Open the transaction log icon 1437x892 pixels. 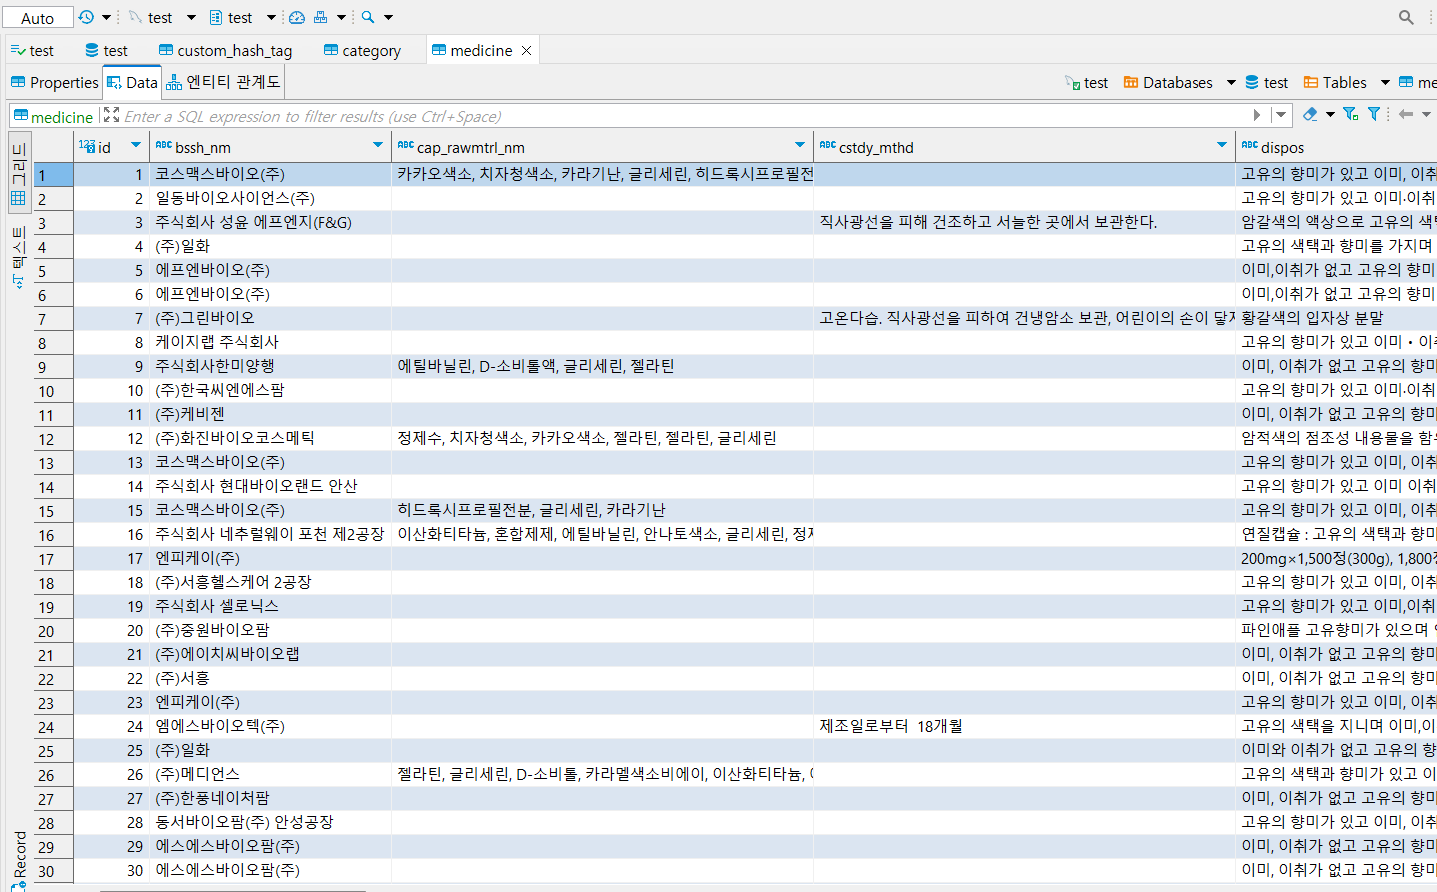click(86, 17)
